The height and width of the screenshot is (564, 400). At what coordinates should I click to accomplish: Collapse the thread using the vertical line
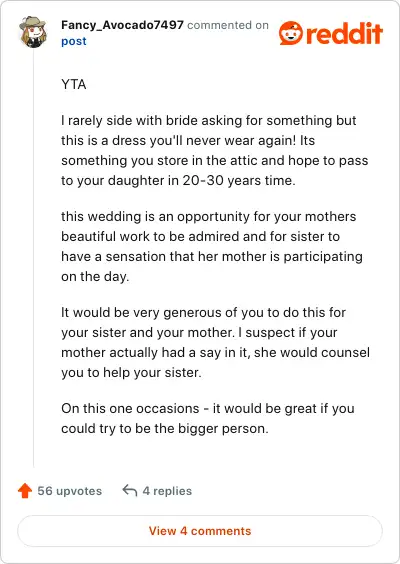click(33, 259)
